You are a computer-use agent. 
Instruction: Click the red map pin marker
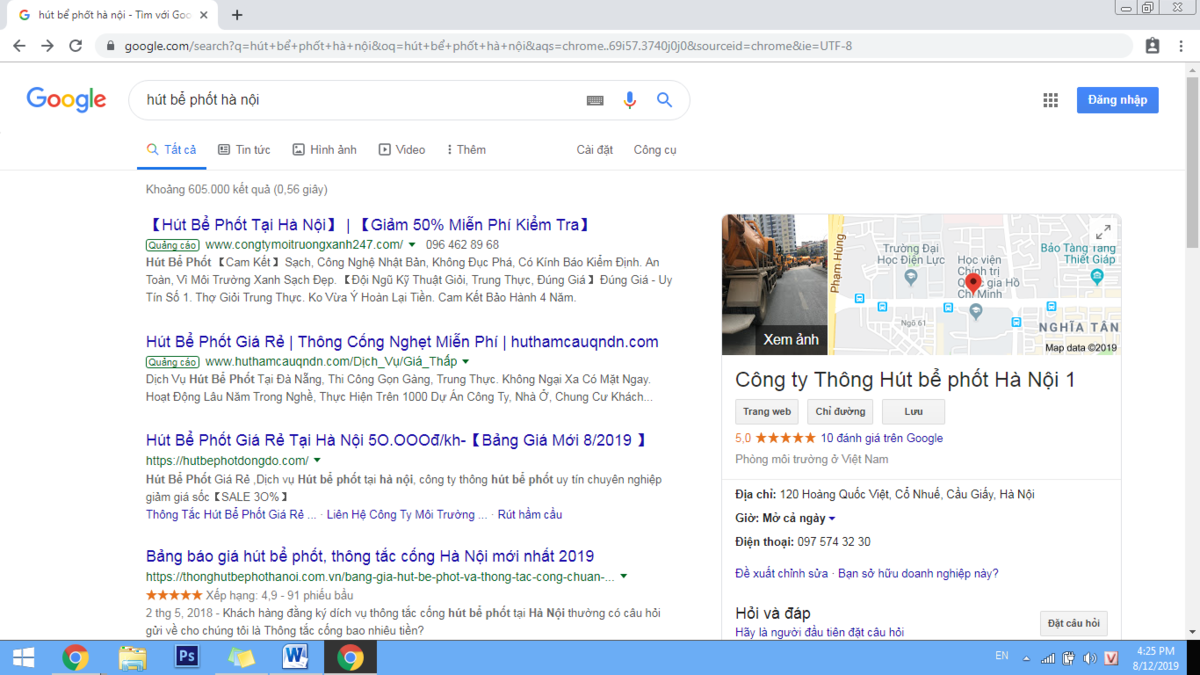pos(974,284)
